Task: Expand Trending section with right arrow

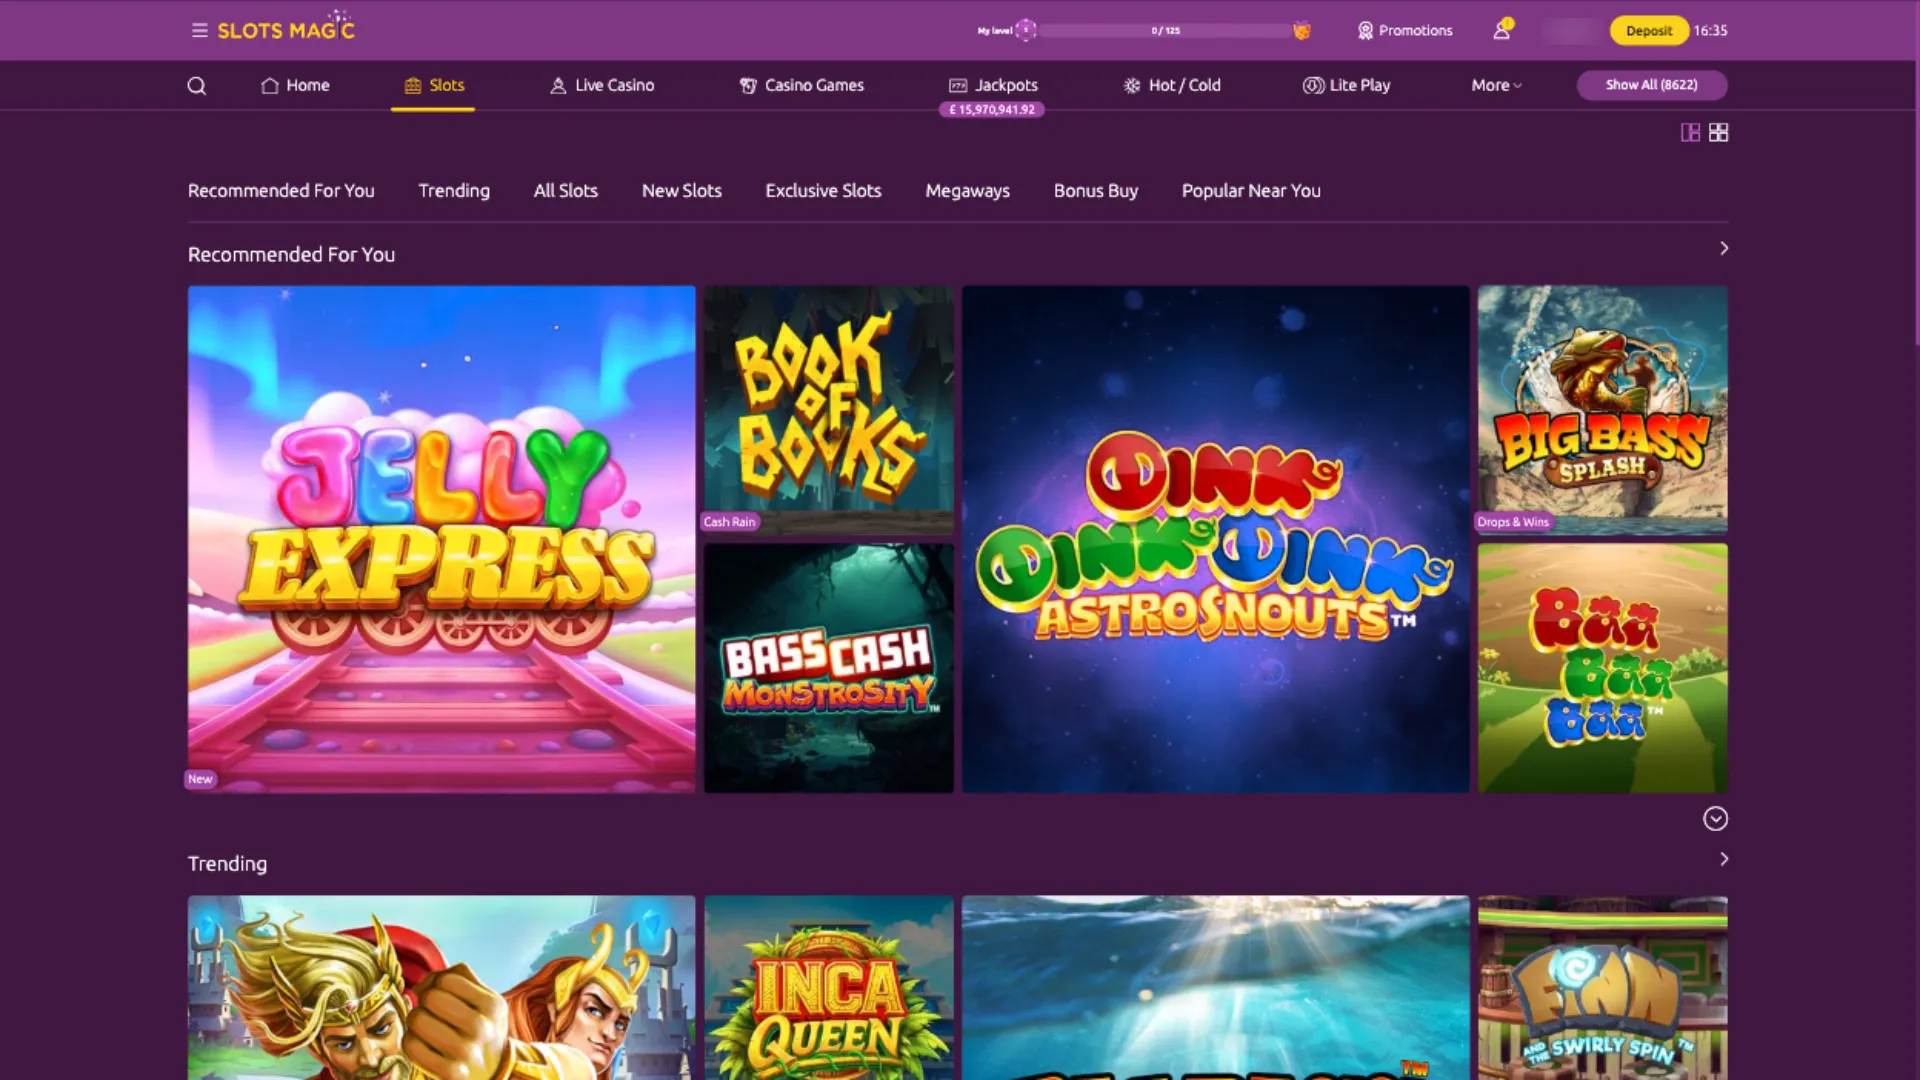Action: 1724,859
